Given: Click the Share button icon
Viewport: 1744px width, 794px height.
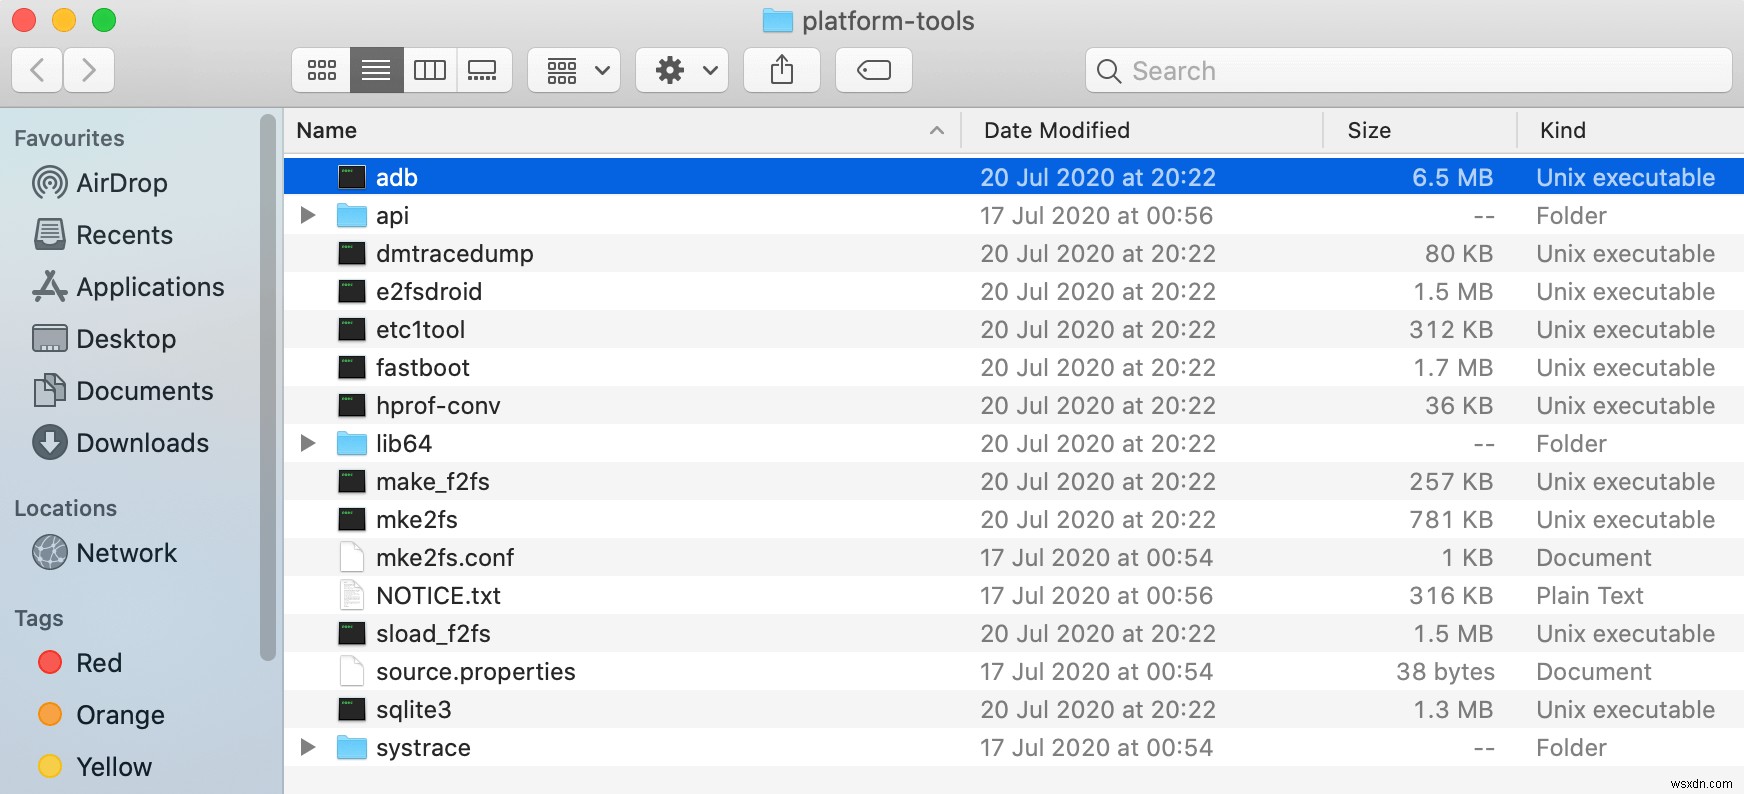Looking at the screenshot, I should click(782, 70).
